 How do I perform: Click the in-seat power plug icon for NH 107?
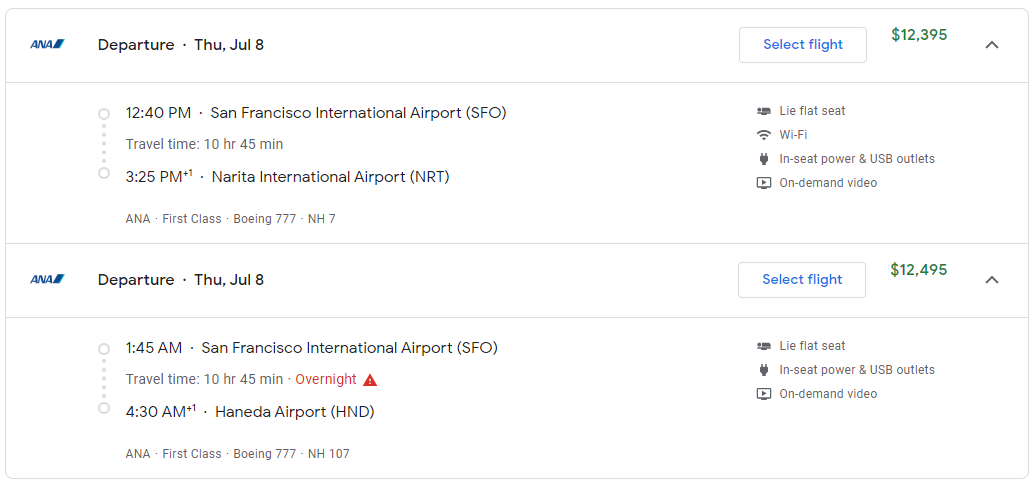point(764,370)
